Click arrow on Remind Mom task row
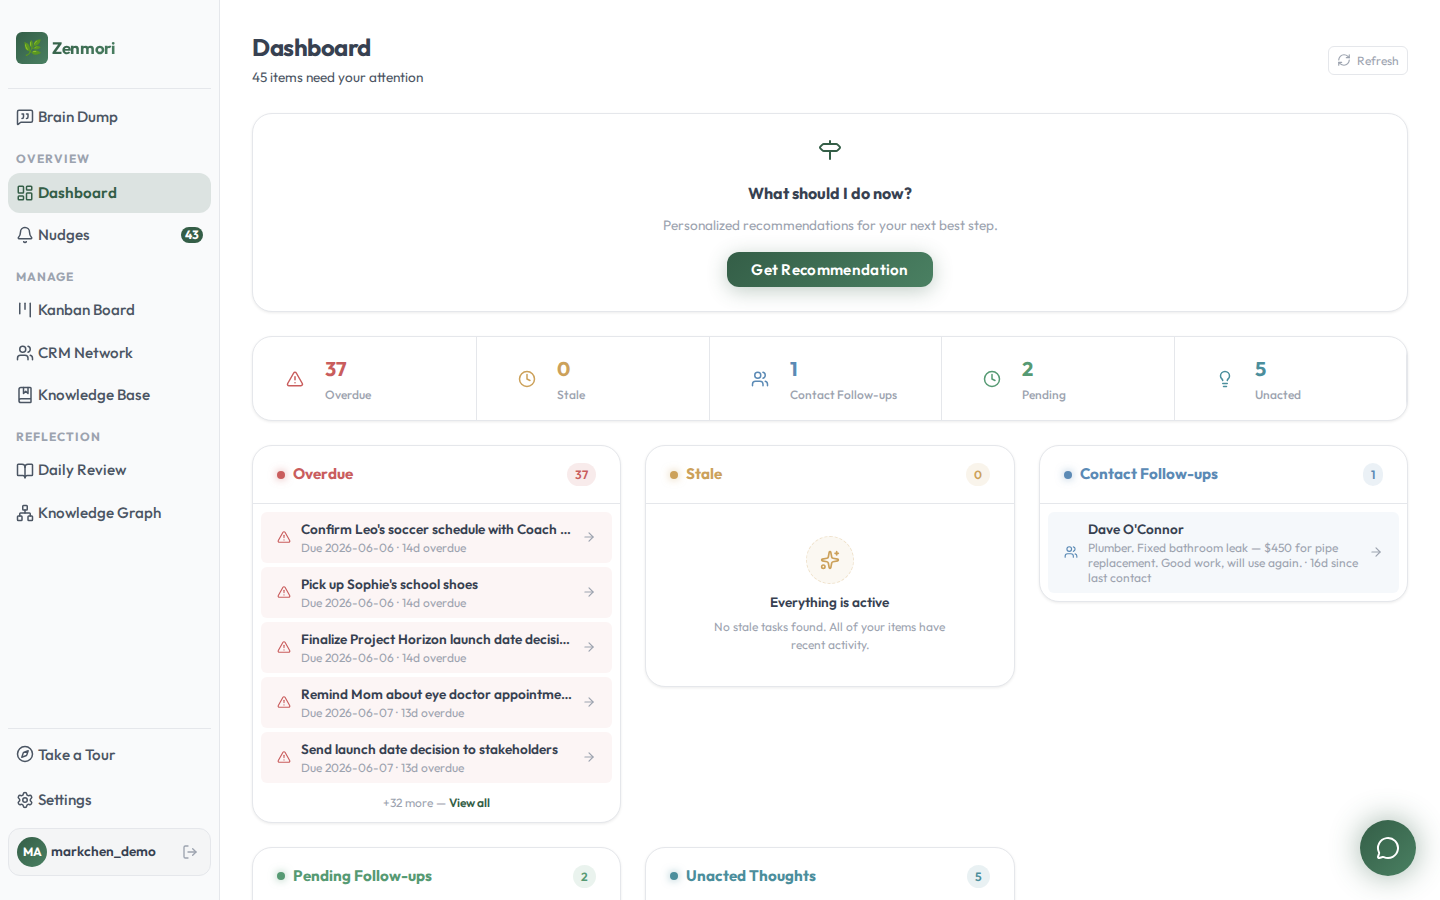This screenshot has width=1440, height=900. point(589,702)
